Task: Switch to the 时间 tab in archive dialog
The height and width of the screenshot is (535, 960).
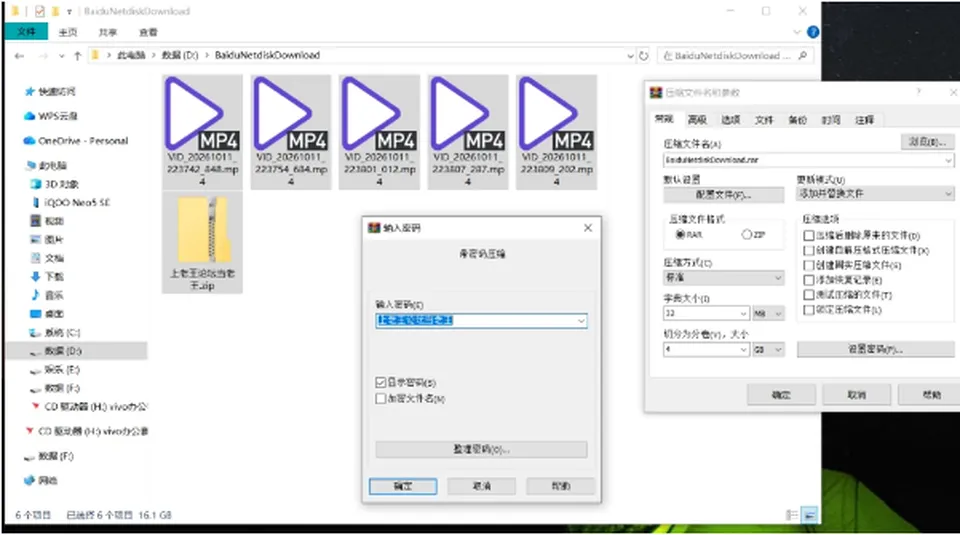Action: point(831,120)
